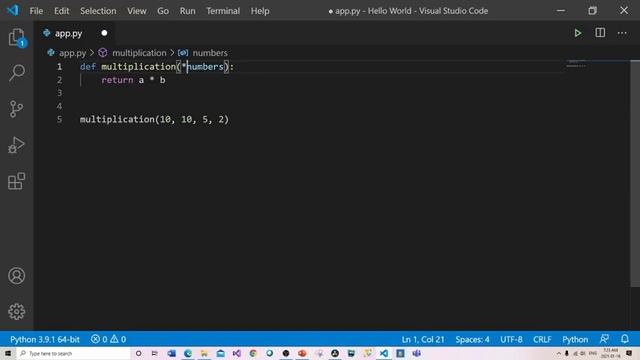Open the Terminal menu

pyautogui.click(x=223, y=11)
